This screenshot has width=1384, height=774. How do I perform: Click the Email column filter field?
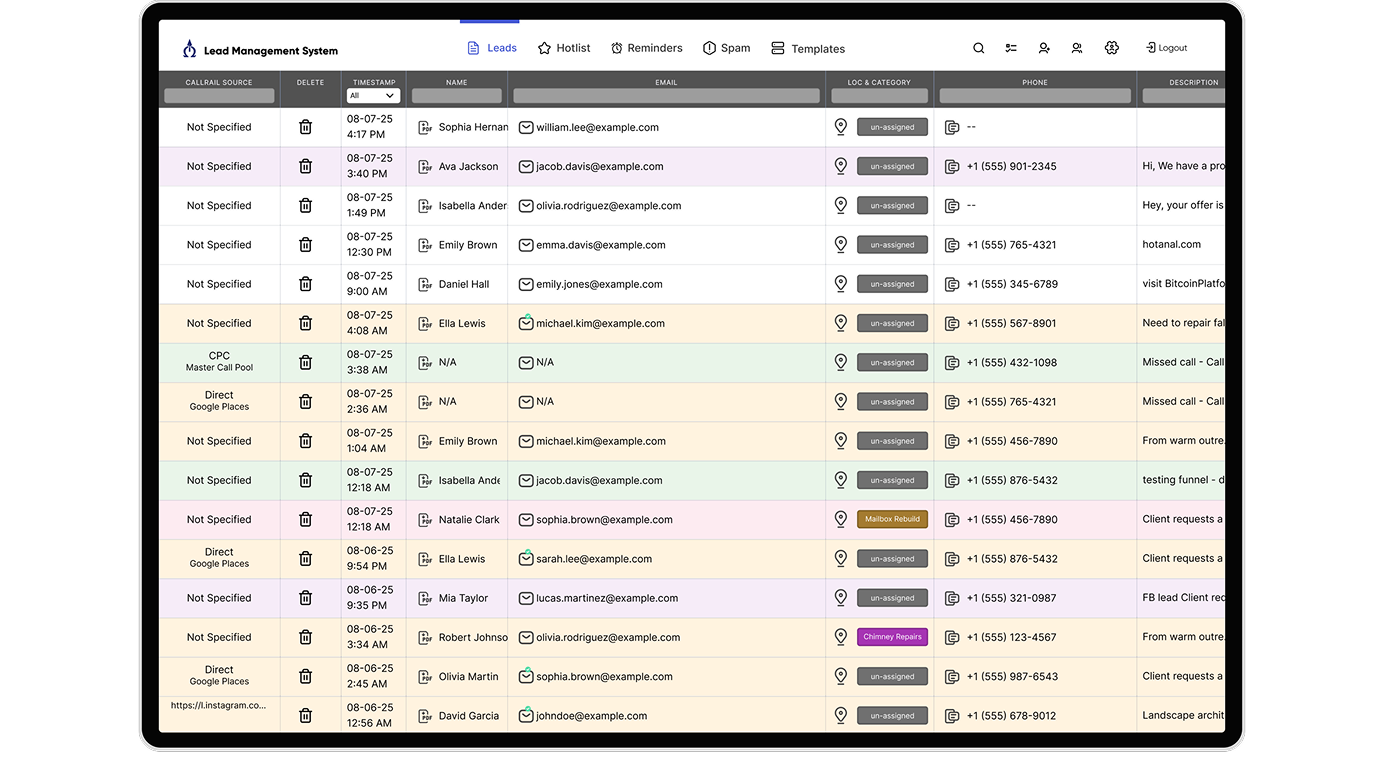click(x=666, y=96)
